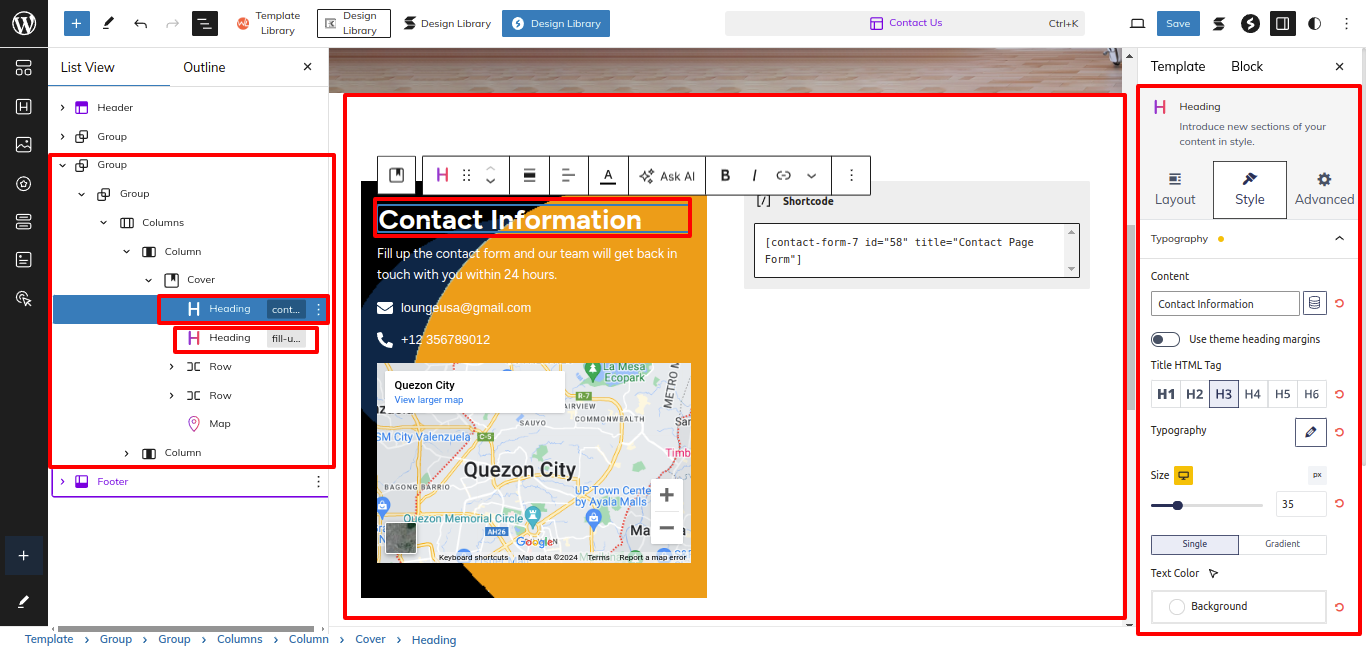Collapse the Typography panel section
Screen dimensions: 1366x654
click(1339, 239)
